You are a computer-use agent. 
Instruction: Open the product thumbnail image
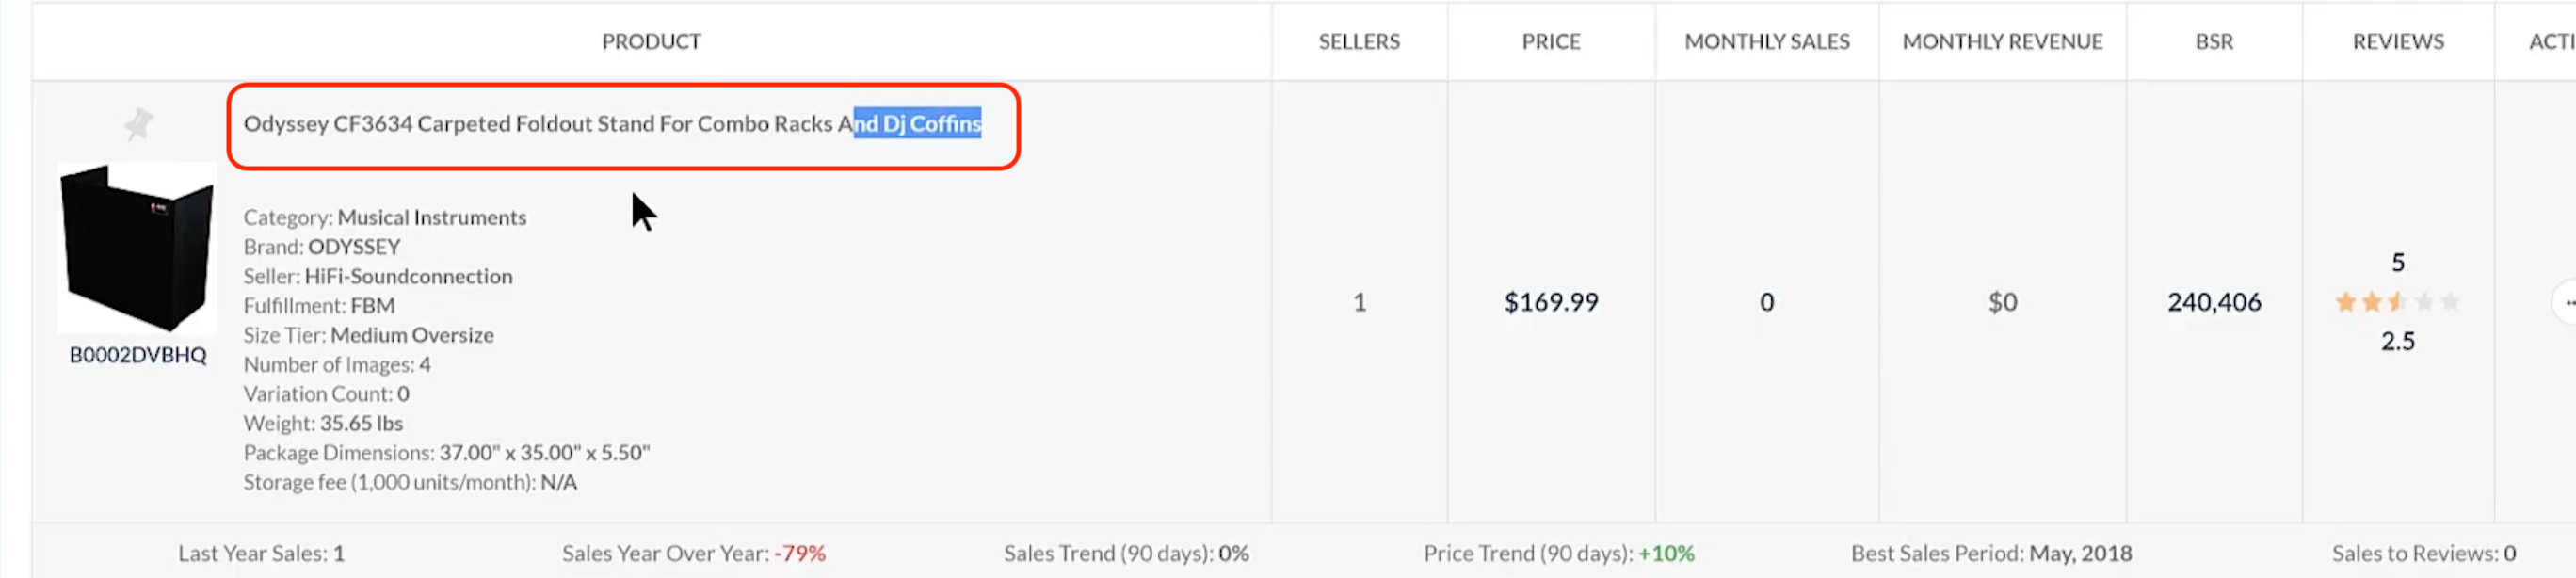coord(138,247)
